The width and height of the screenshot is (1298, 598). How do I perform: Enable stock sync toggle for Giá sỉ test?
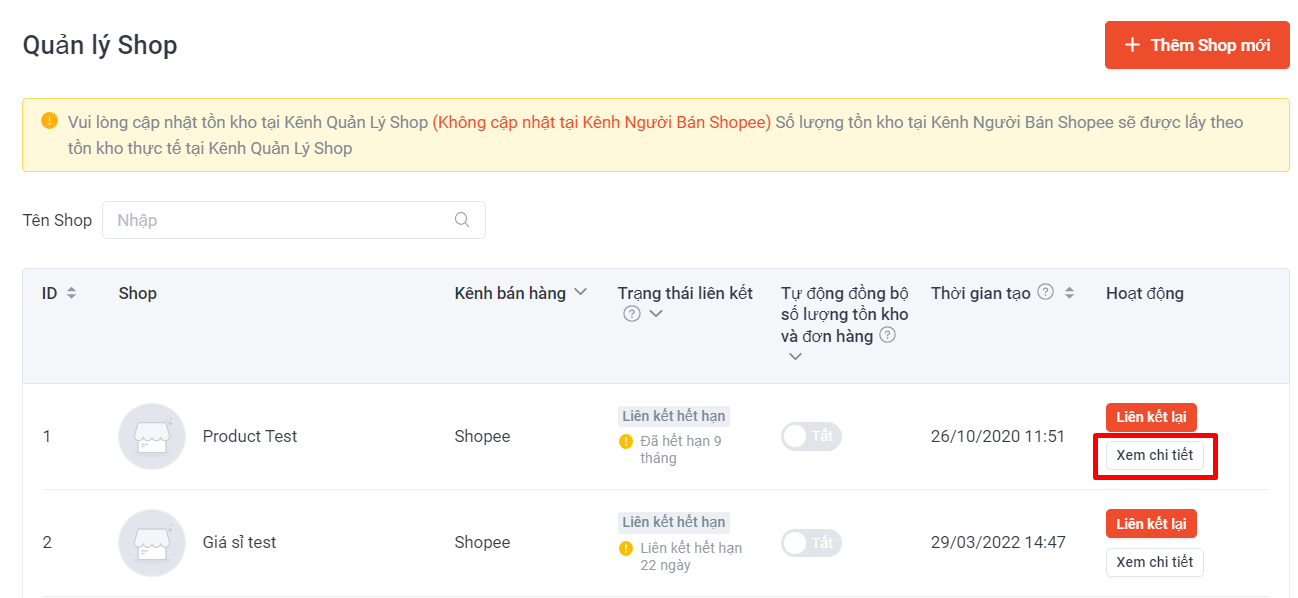[811, 542]
